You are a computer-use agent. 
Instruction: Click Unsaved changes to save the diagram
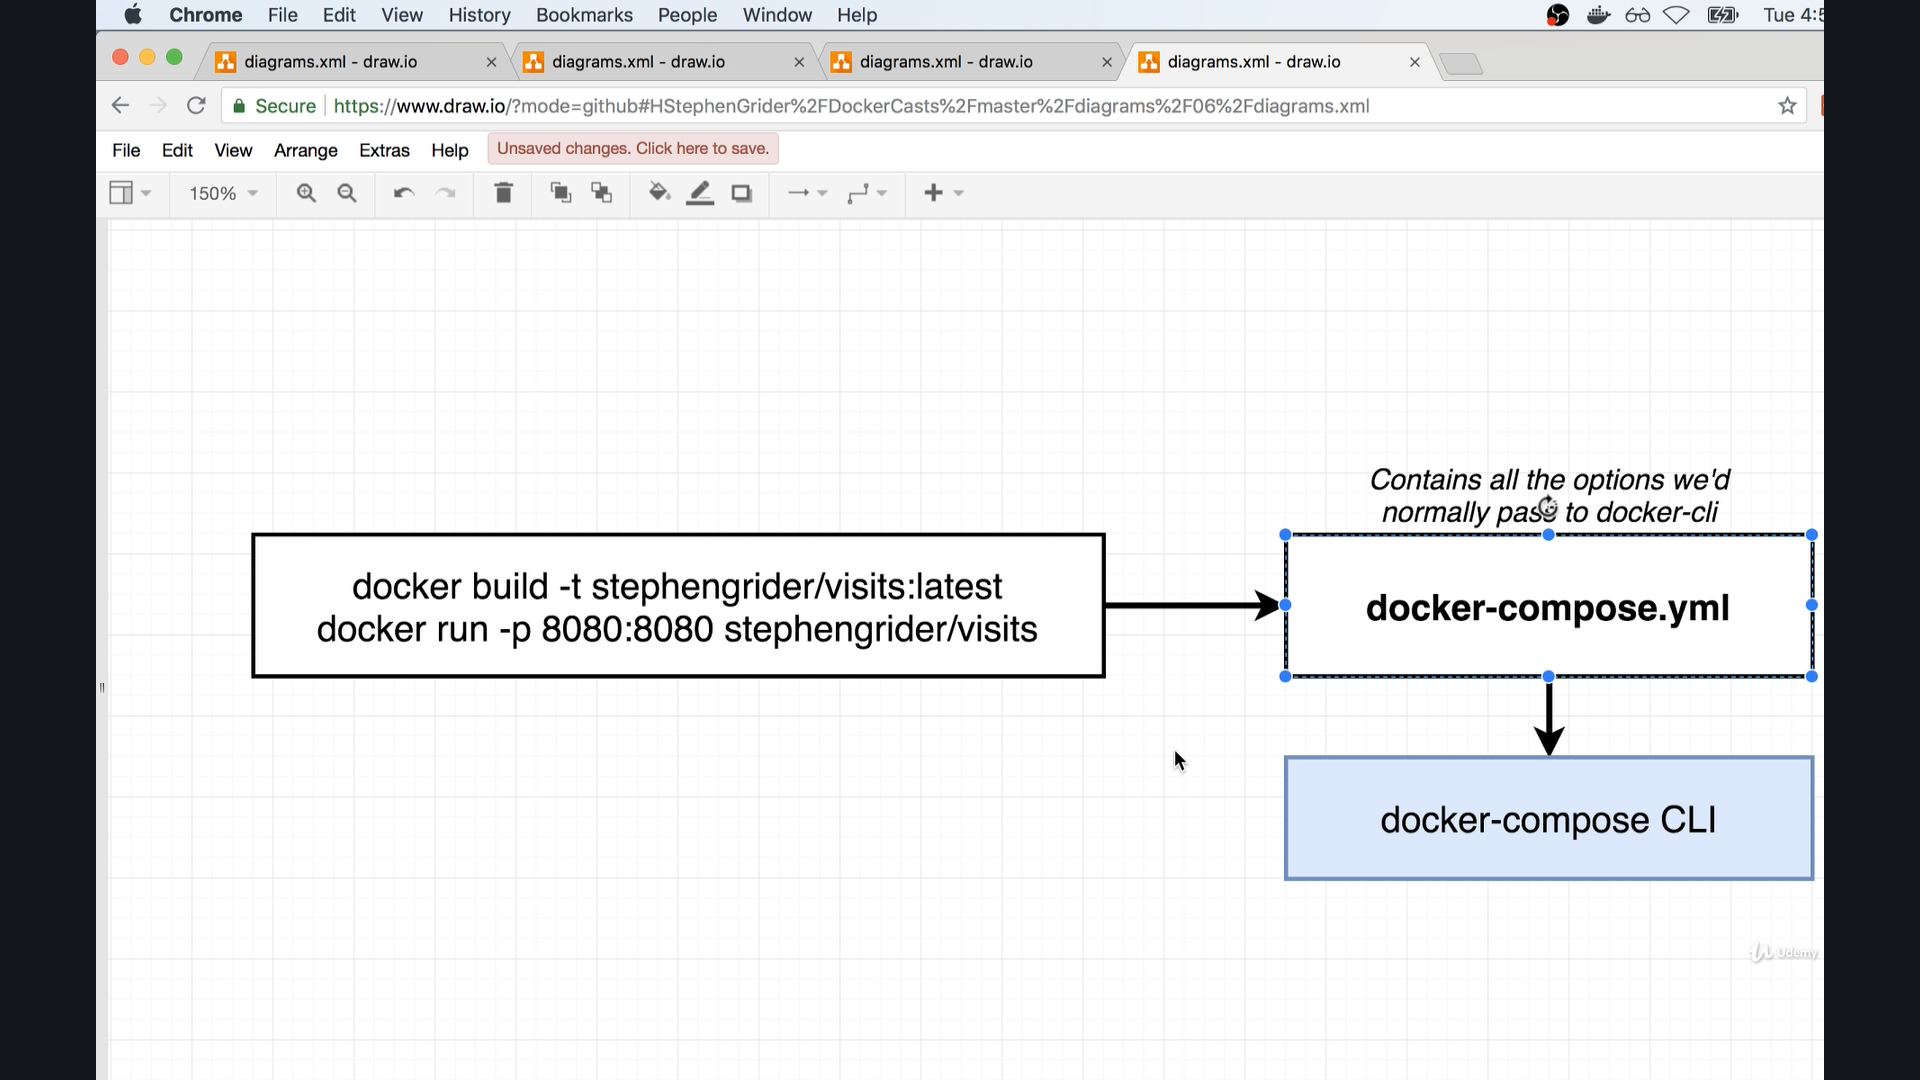point(632,148)
